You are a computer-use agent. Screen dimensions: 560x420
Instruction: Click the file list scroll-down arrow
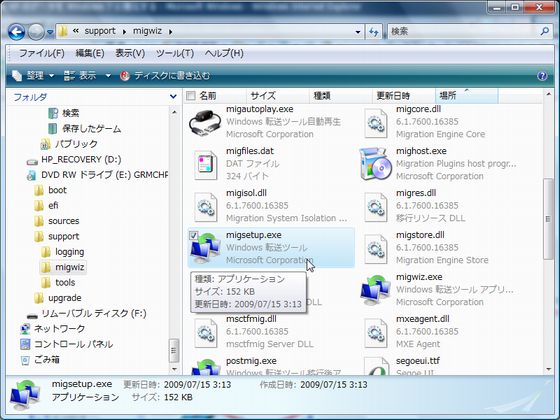tap(548, 369)
